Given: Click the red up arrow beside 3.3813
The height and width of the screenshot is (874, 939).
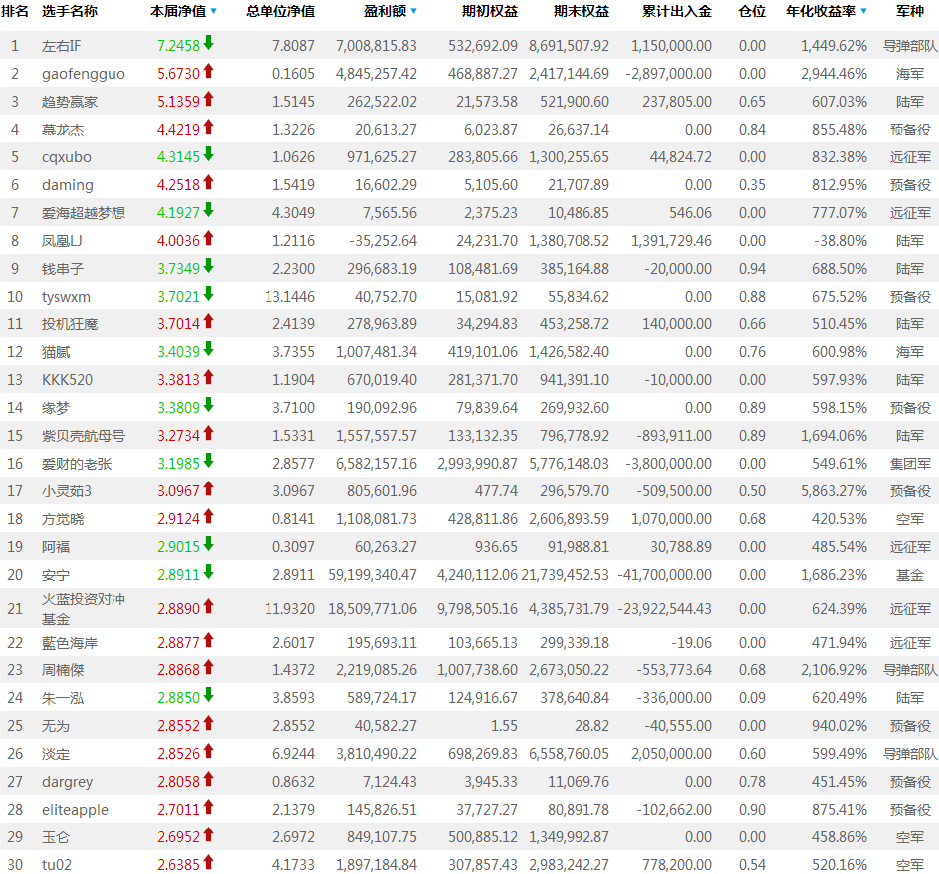Looking at the screenshot, I should 208,377.
